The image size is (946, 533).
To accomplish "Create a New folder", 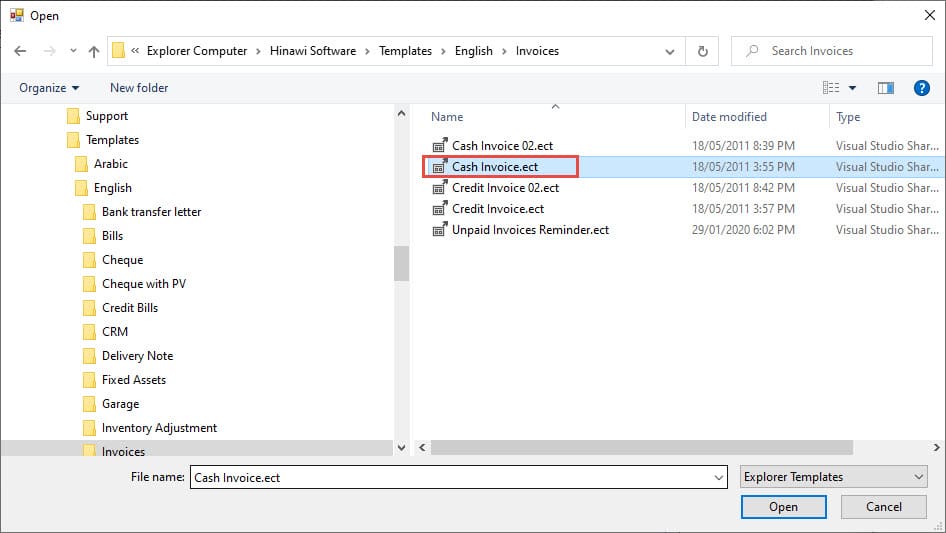I will [139, 88].
